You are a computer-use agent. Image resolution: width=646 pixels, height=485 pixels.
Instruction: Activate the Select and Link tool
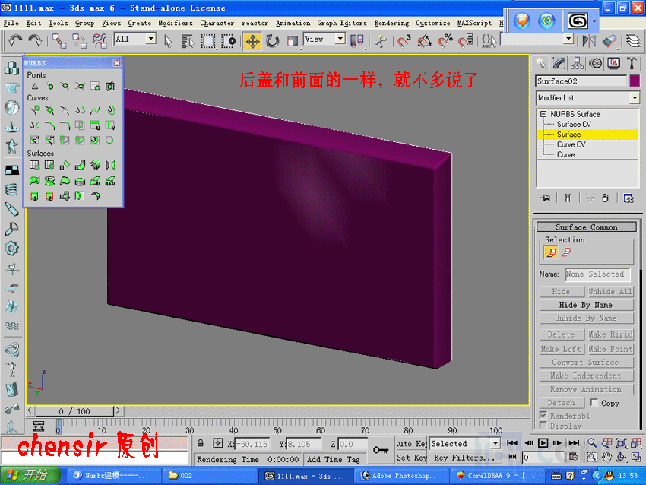(59, 41)
